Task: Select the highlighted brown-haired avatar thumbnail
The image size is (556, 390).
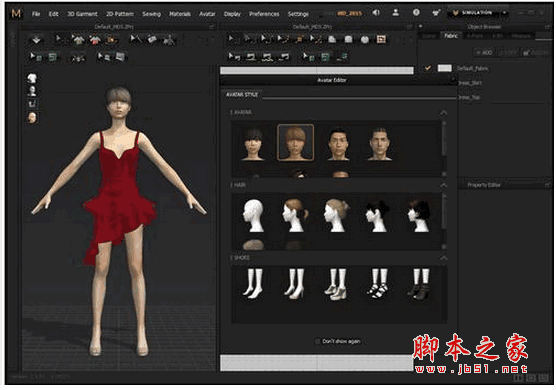Action: (295, 143)
